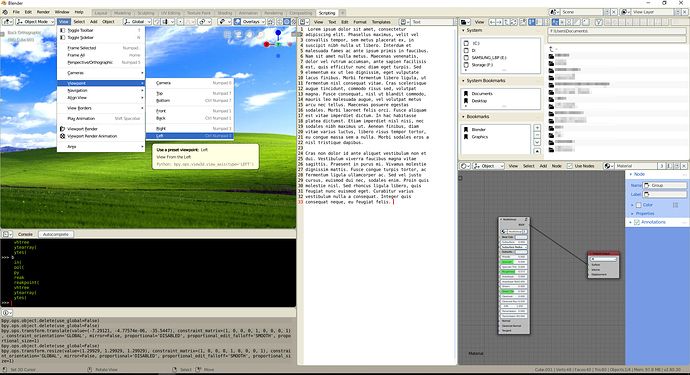Create new folder in file browser

[x=523, y=22]
